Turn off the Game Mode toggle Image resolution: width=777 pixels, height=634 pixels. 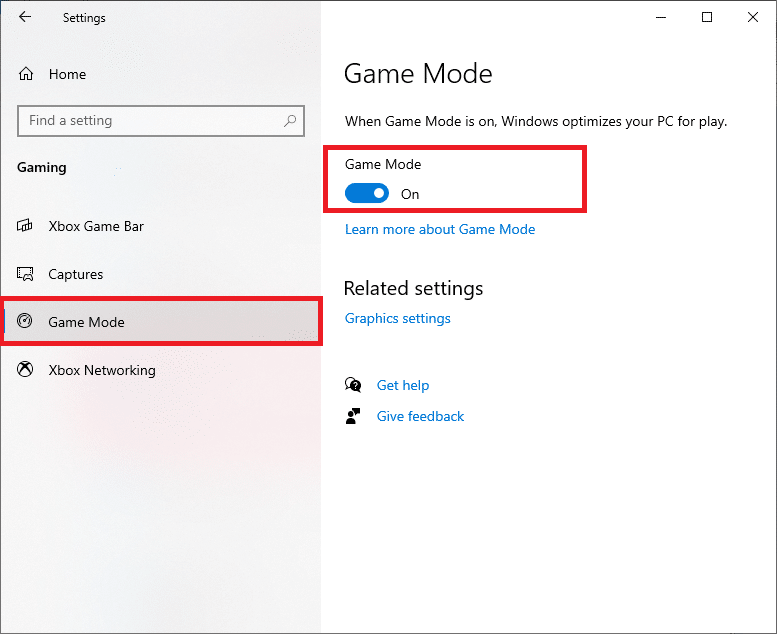pyautogui.click(x=367, y=194)
